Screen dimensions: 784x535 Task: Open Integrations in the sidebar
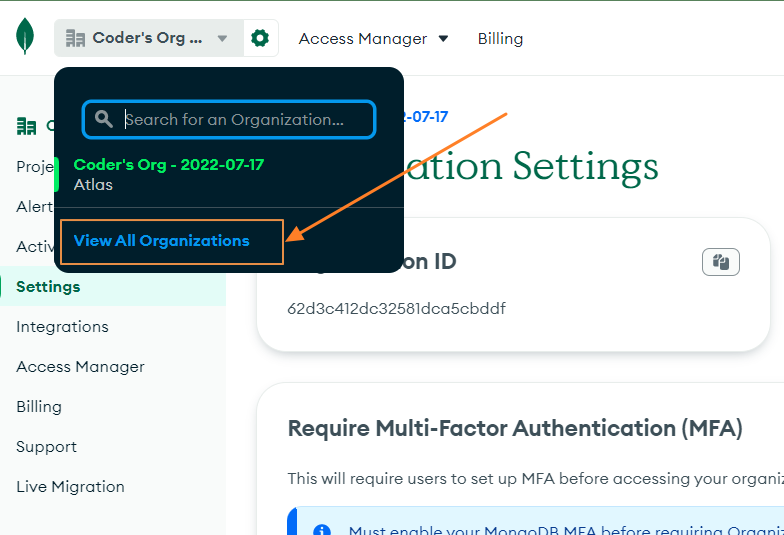pyautogui.click(x=62, y=326)
